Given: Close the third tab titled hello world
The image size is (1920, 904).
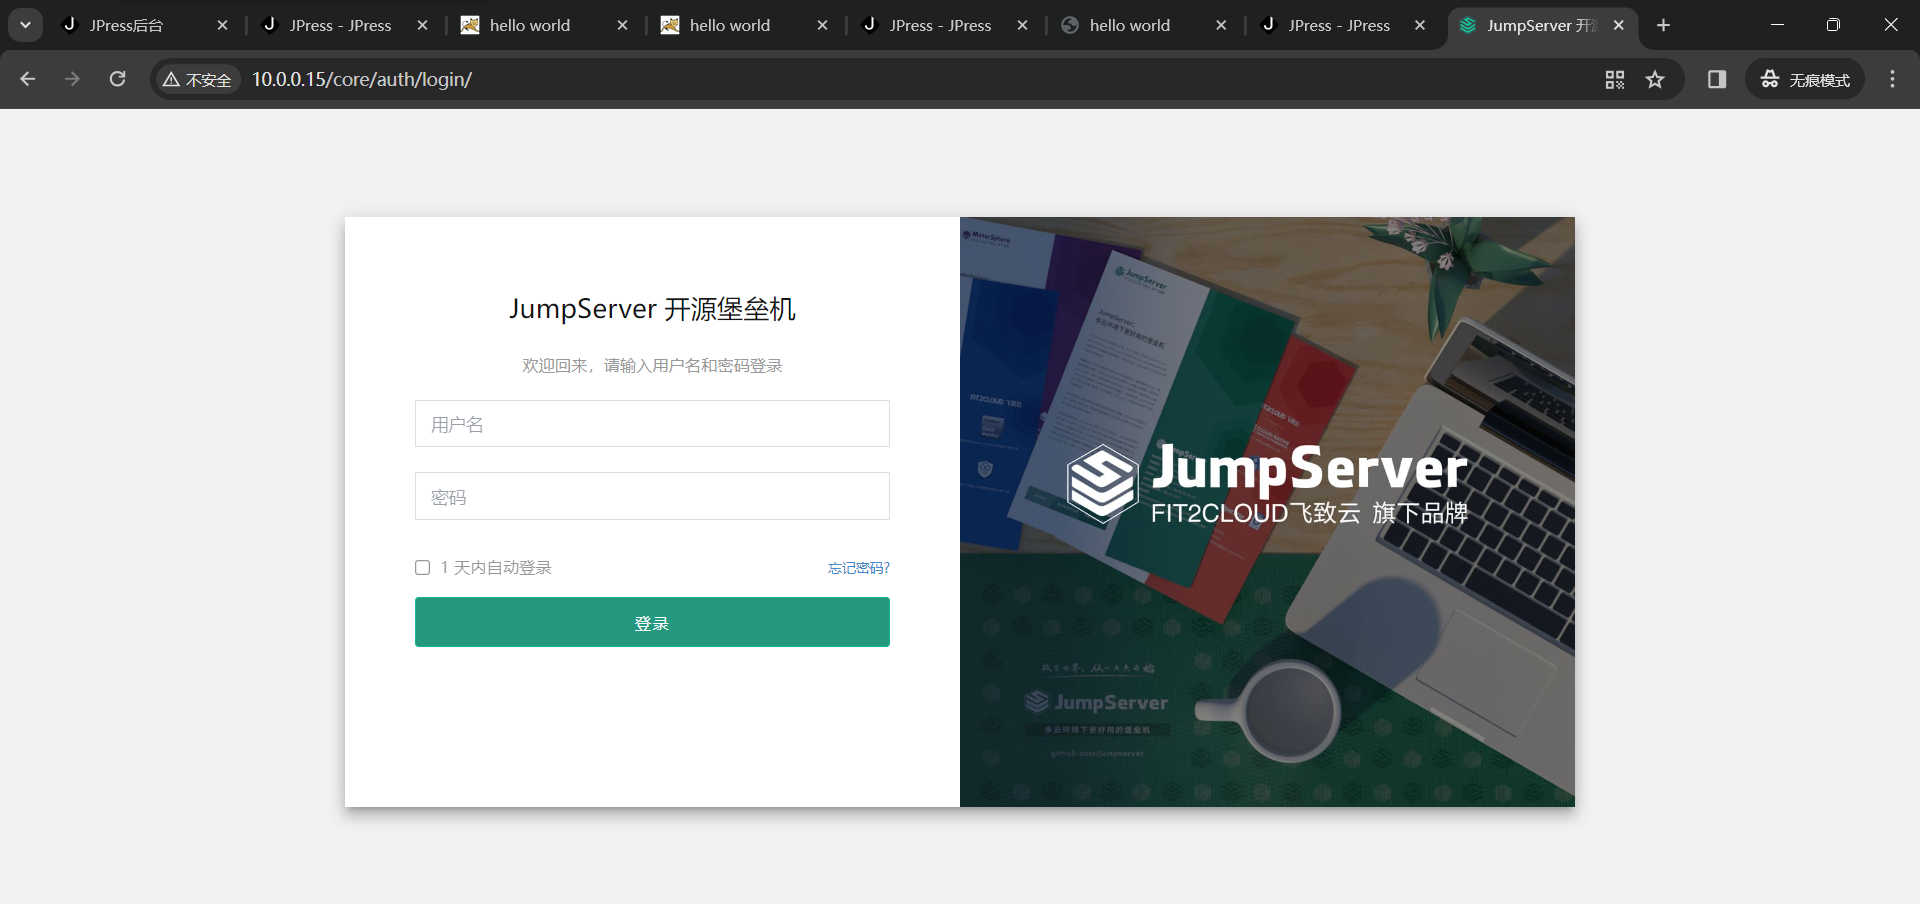Looking at the screenshot, I should 622,25.
